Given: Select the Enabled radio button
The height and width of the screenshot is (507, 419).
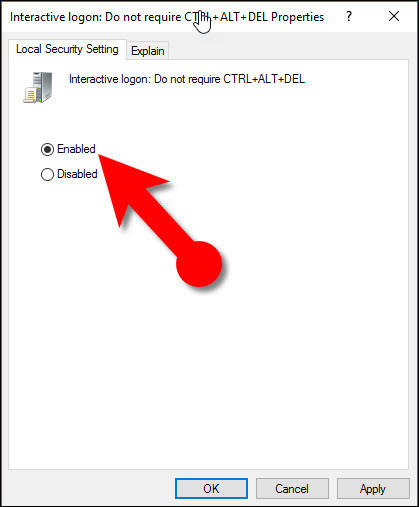Looking at the screenshot, I should 47,149.
